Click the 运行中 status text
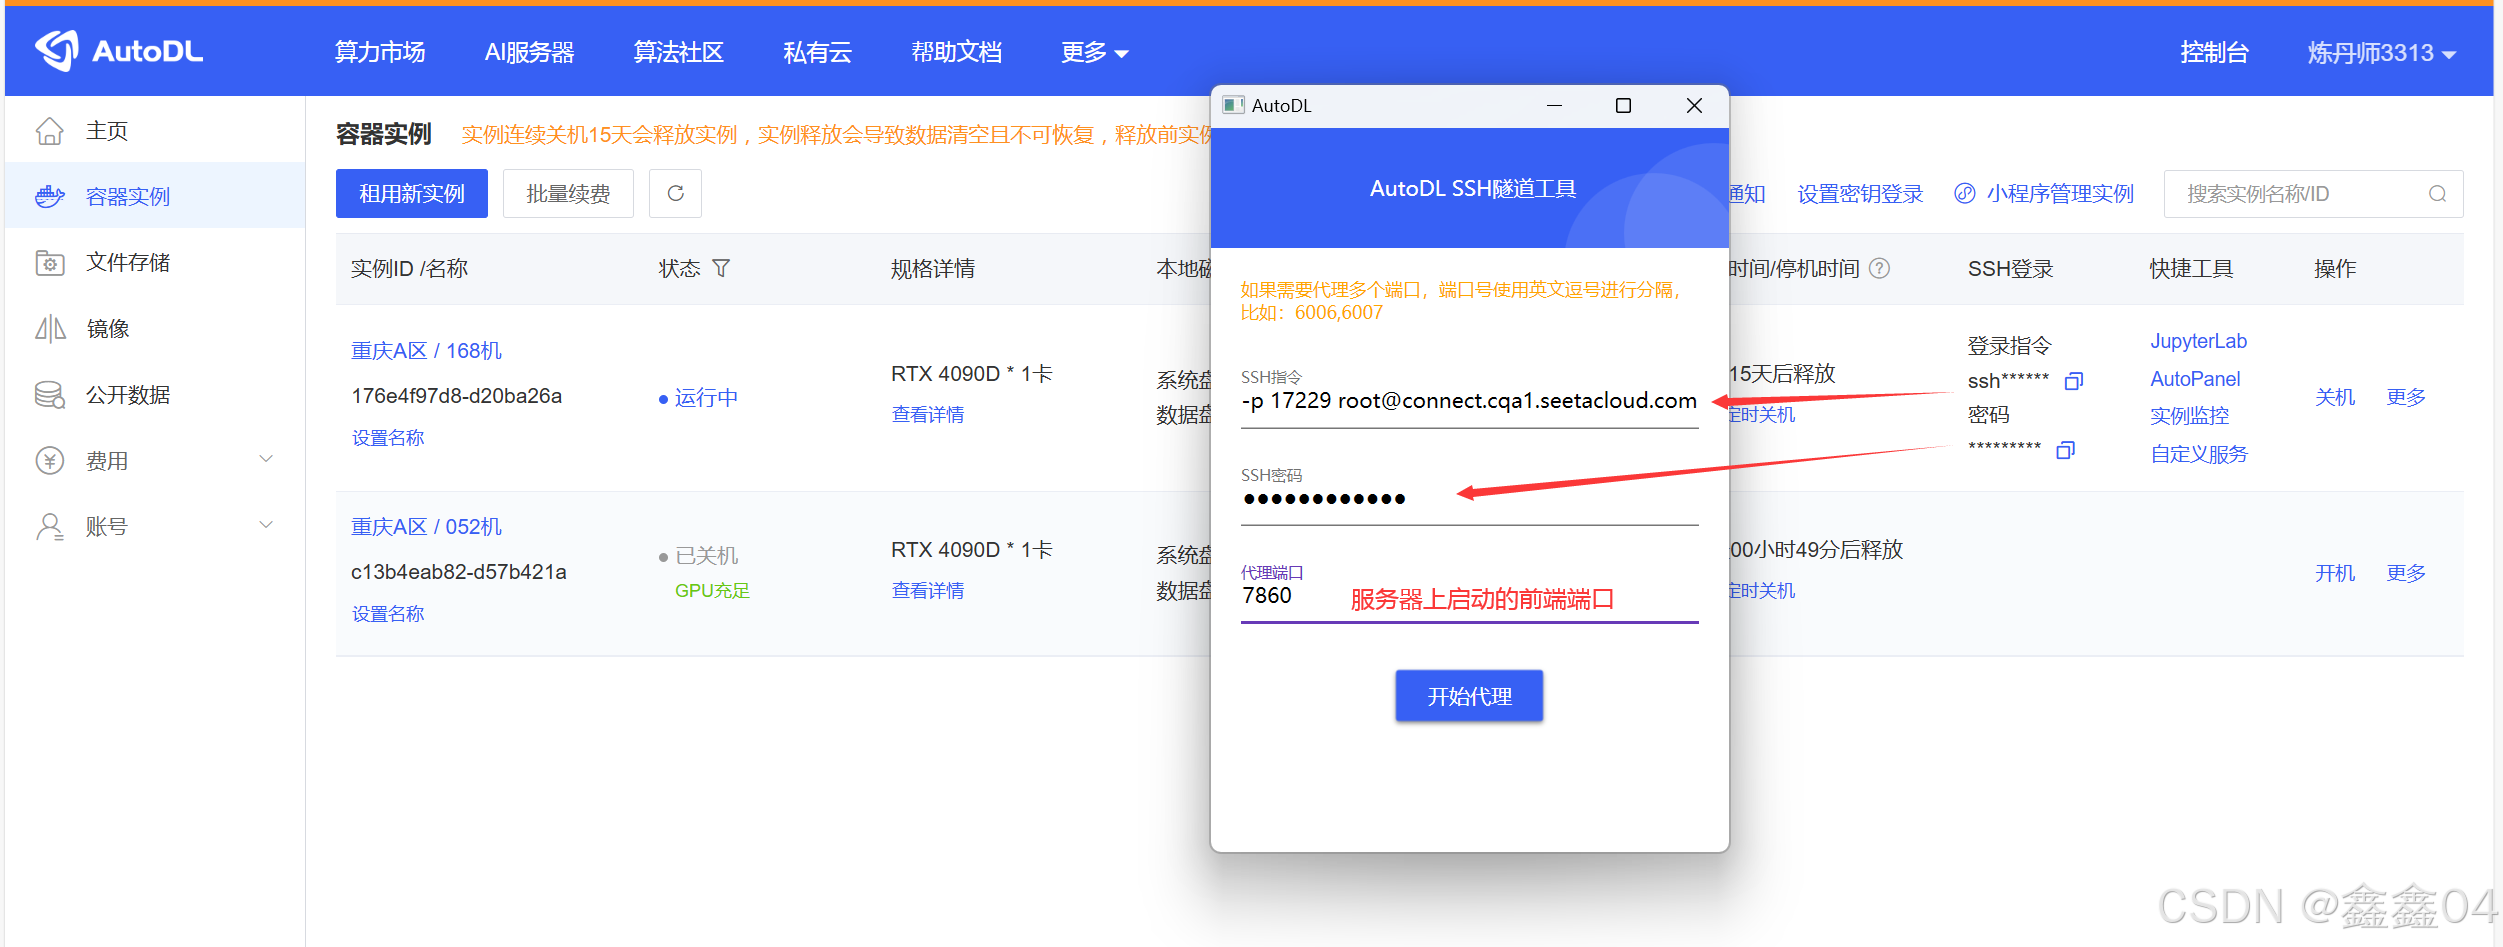The height and width of the screenshot is (947, 2503). [x=706, y=398]
